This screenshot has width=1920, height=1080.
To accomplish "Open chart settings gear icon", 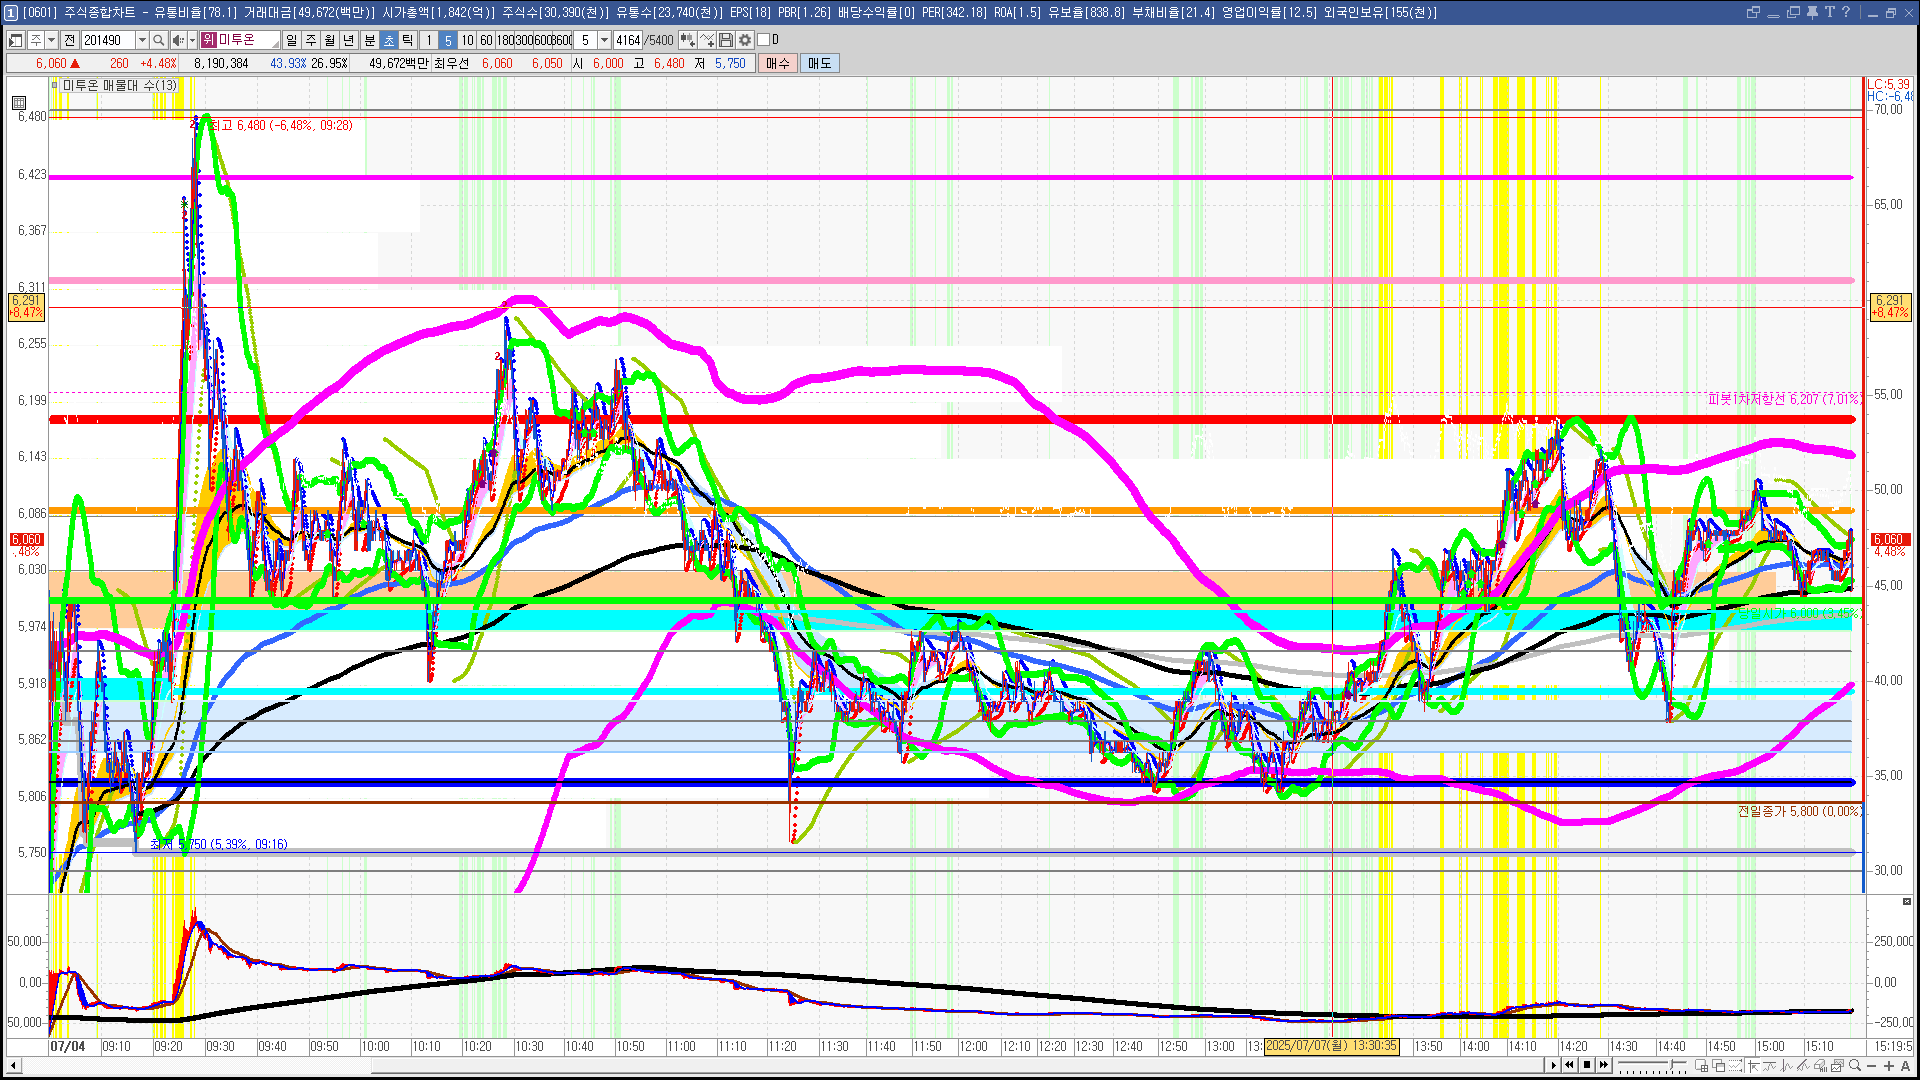I will coord(745,40).
